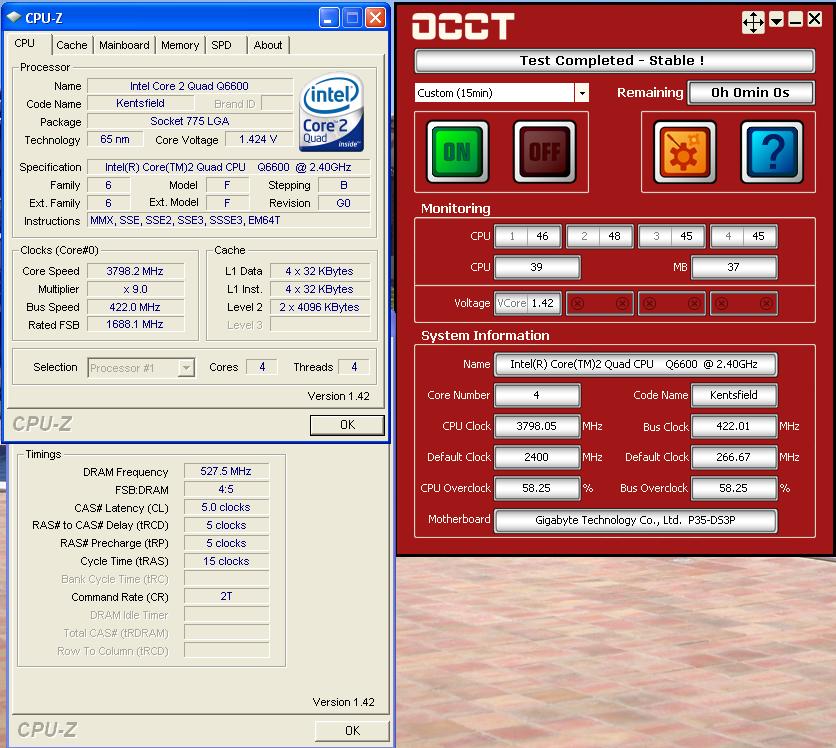
Task: Switch to the CPU tab in CPU-Z
Action: (x=25, y=44)
